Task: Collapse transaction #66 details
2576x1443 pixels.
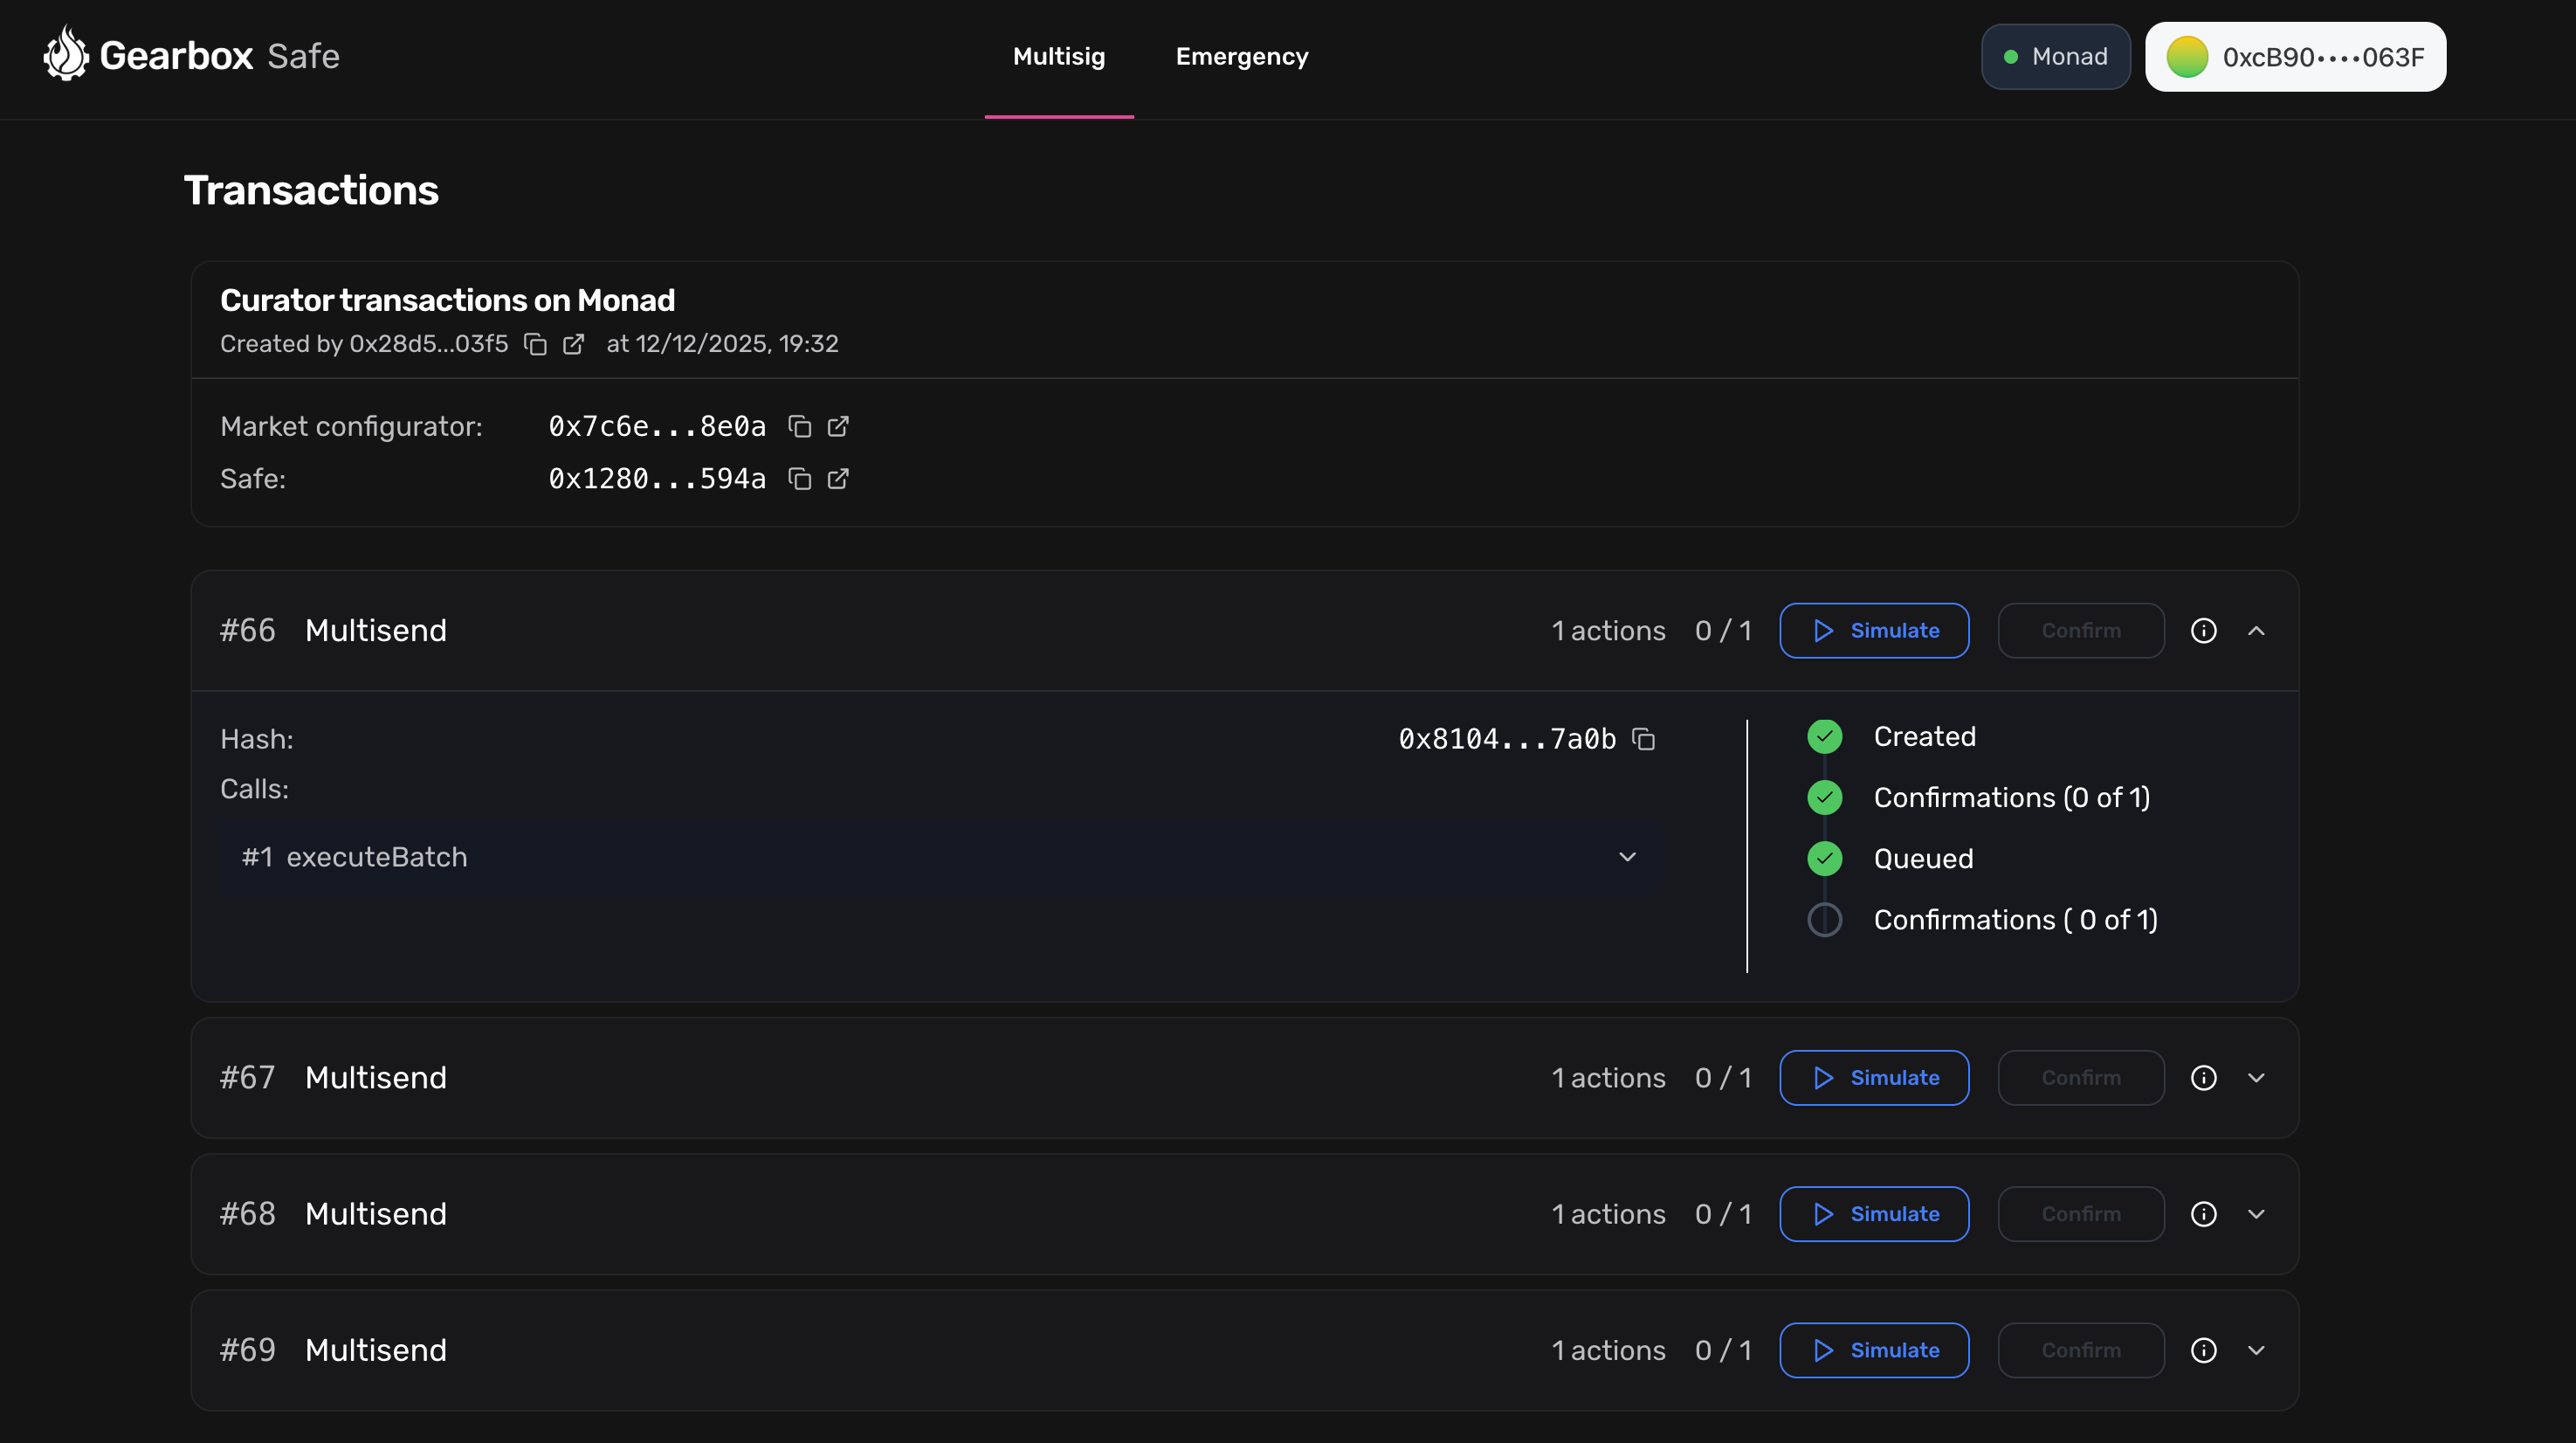Action: 2256,631
